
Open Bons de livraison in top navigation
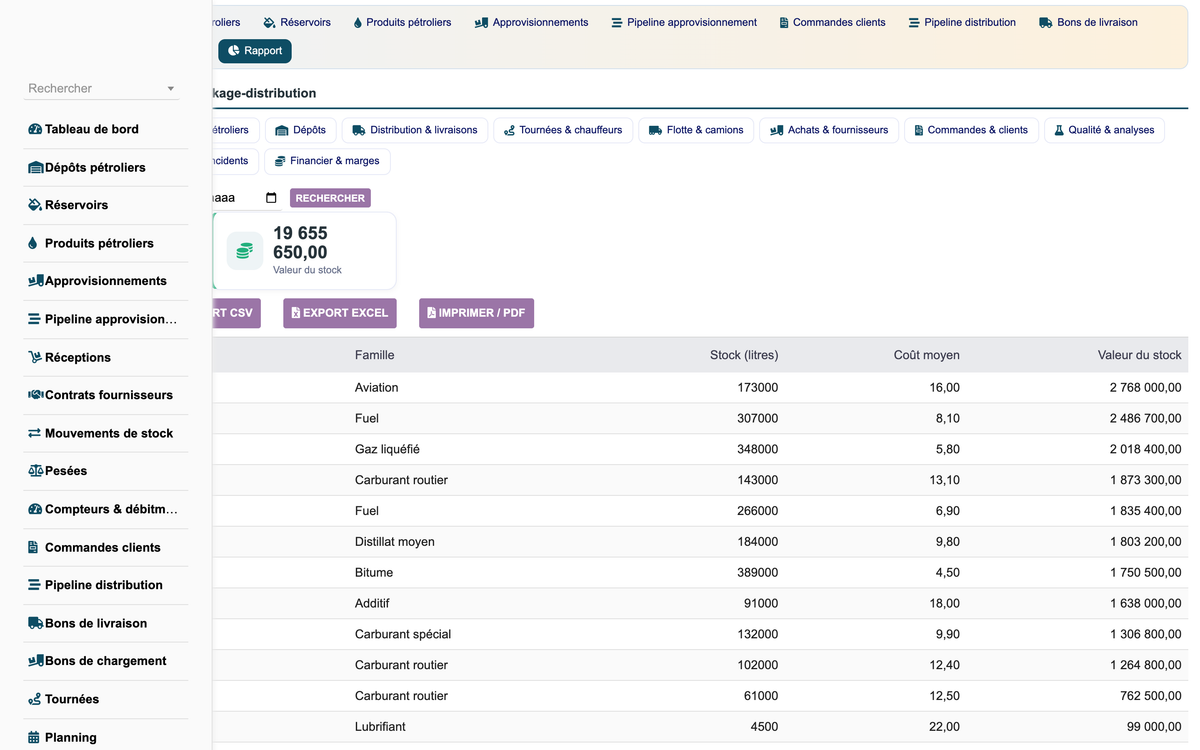[1088, 22]
